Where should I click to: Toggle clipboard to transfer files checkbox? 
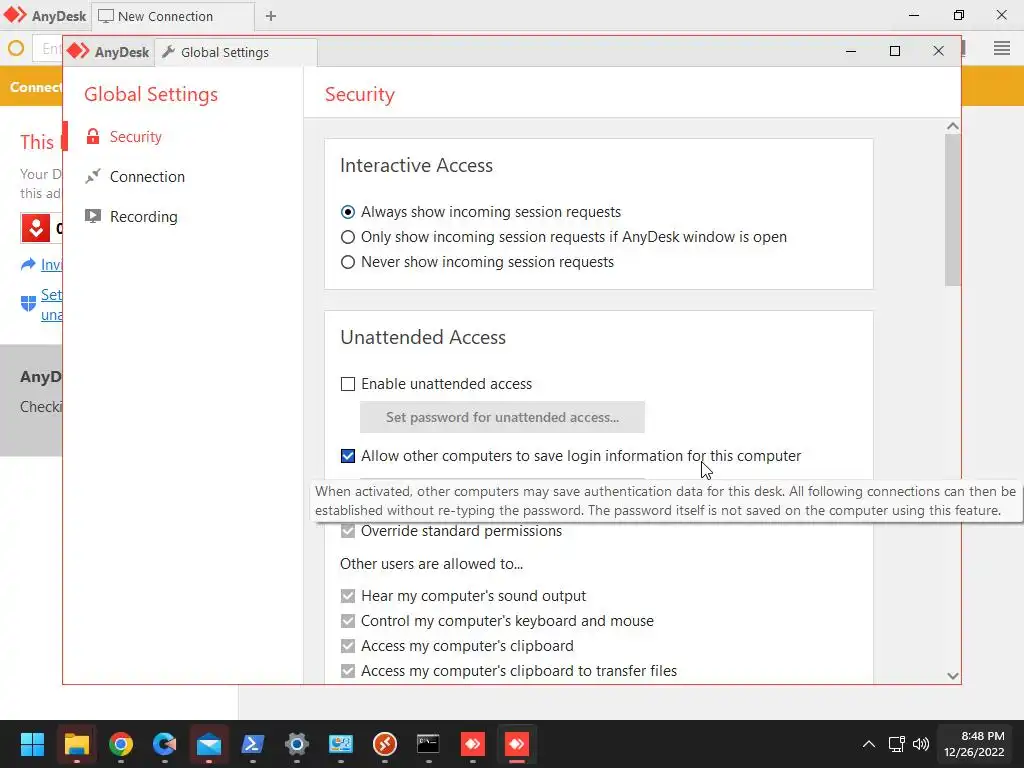[x=348, y=671]
